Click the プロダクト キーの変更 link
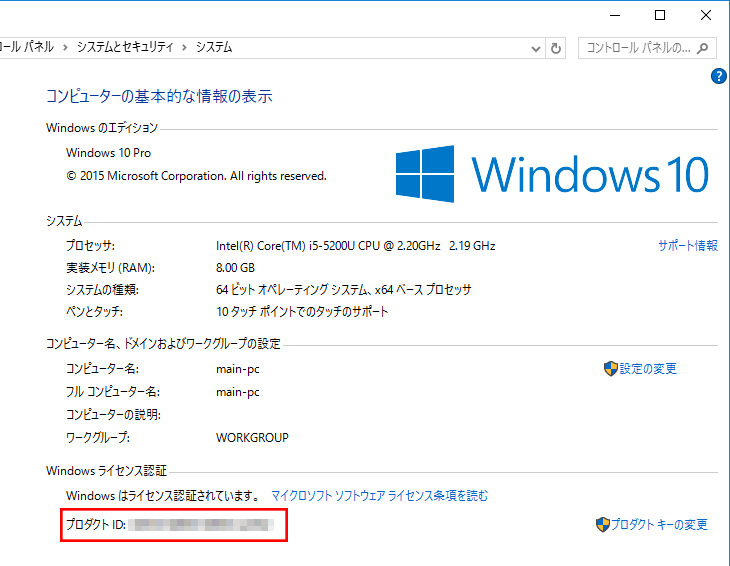Viewport: 730px width, 566px height. point(659,525)
